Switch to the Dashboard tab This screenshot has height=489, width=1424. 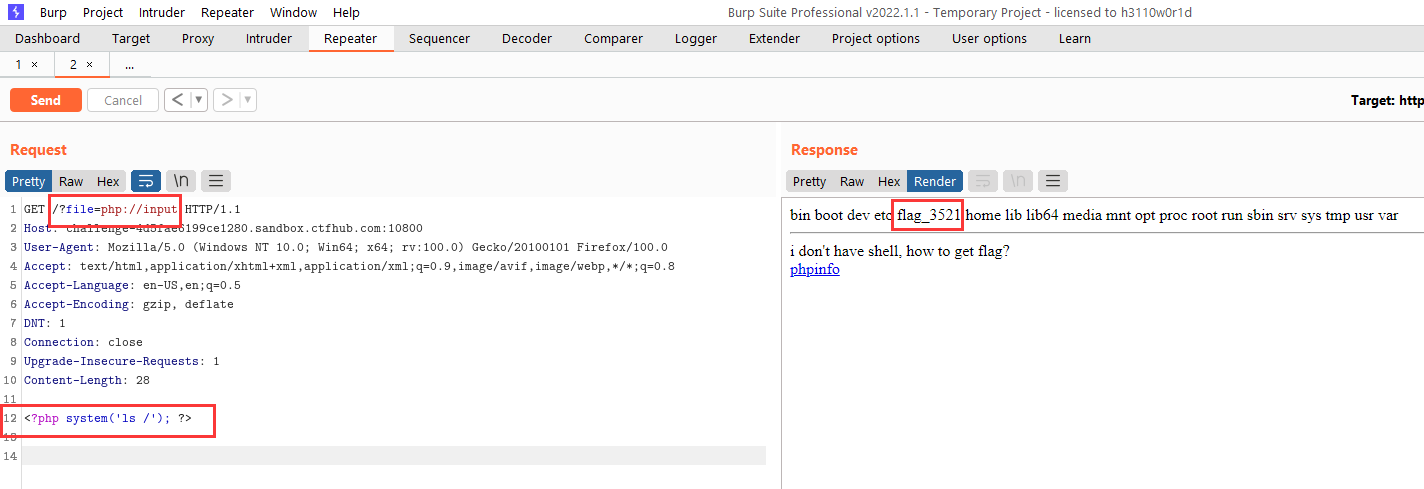(47, 38)
